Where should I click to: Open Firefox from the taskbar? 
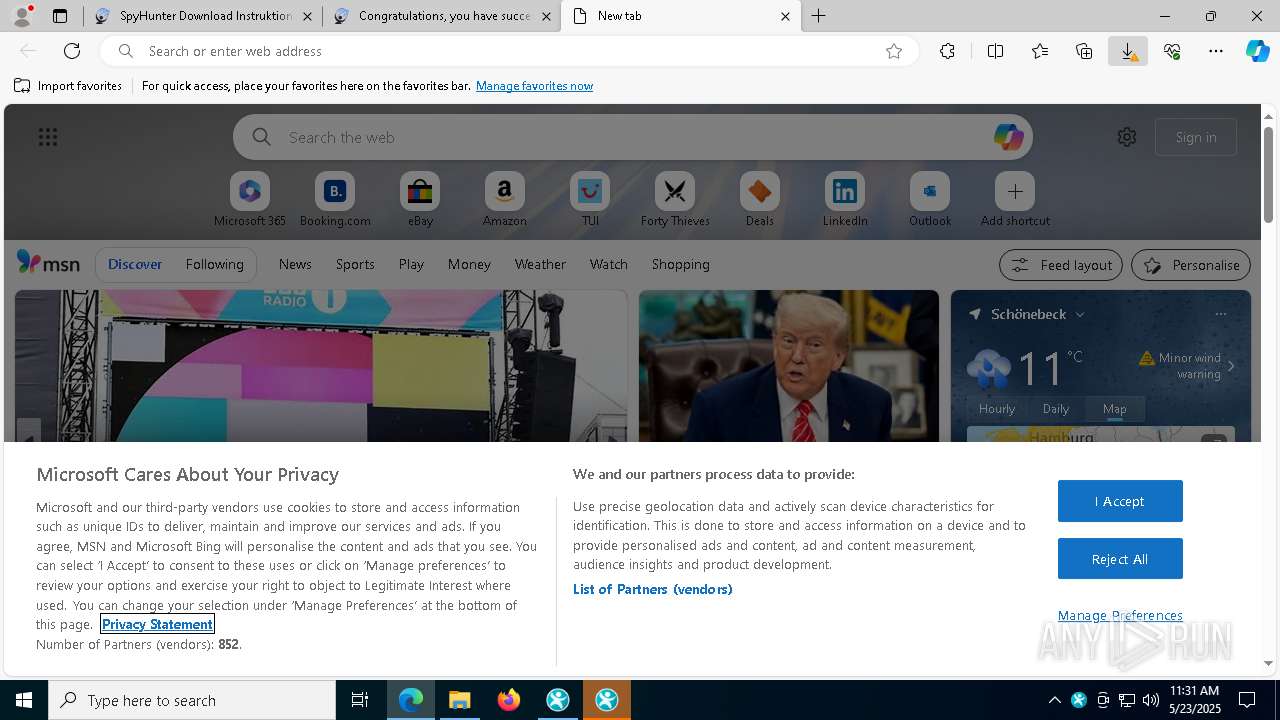[509, 700]
